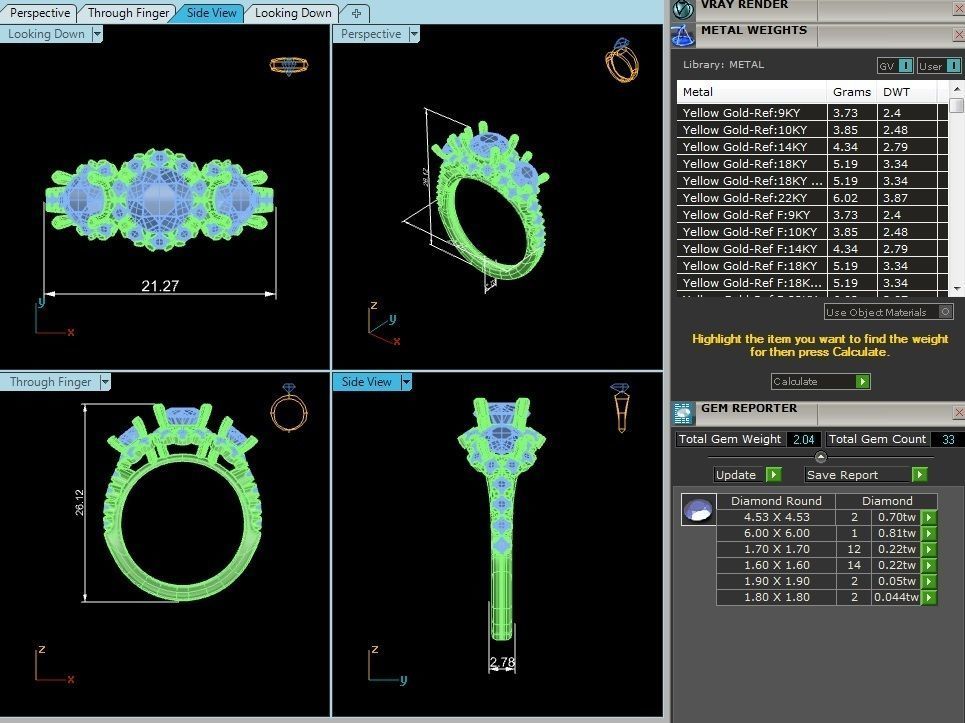Click the green arrow beside Calculate

tap(863, 381)
